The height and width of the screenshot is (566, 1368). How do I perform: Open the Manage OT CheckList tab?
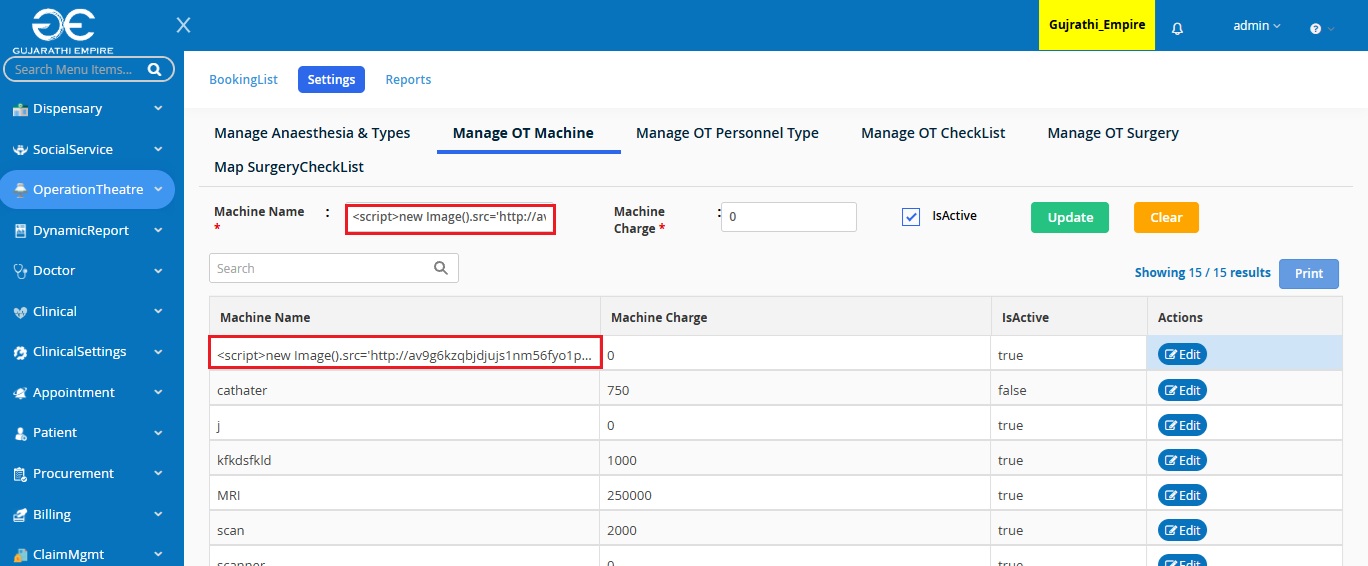(x=933, y=133)
